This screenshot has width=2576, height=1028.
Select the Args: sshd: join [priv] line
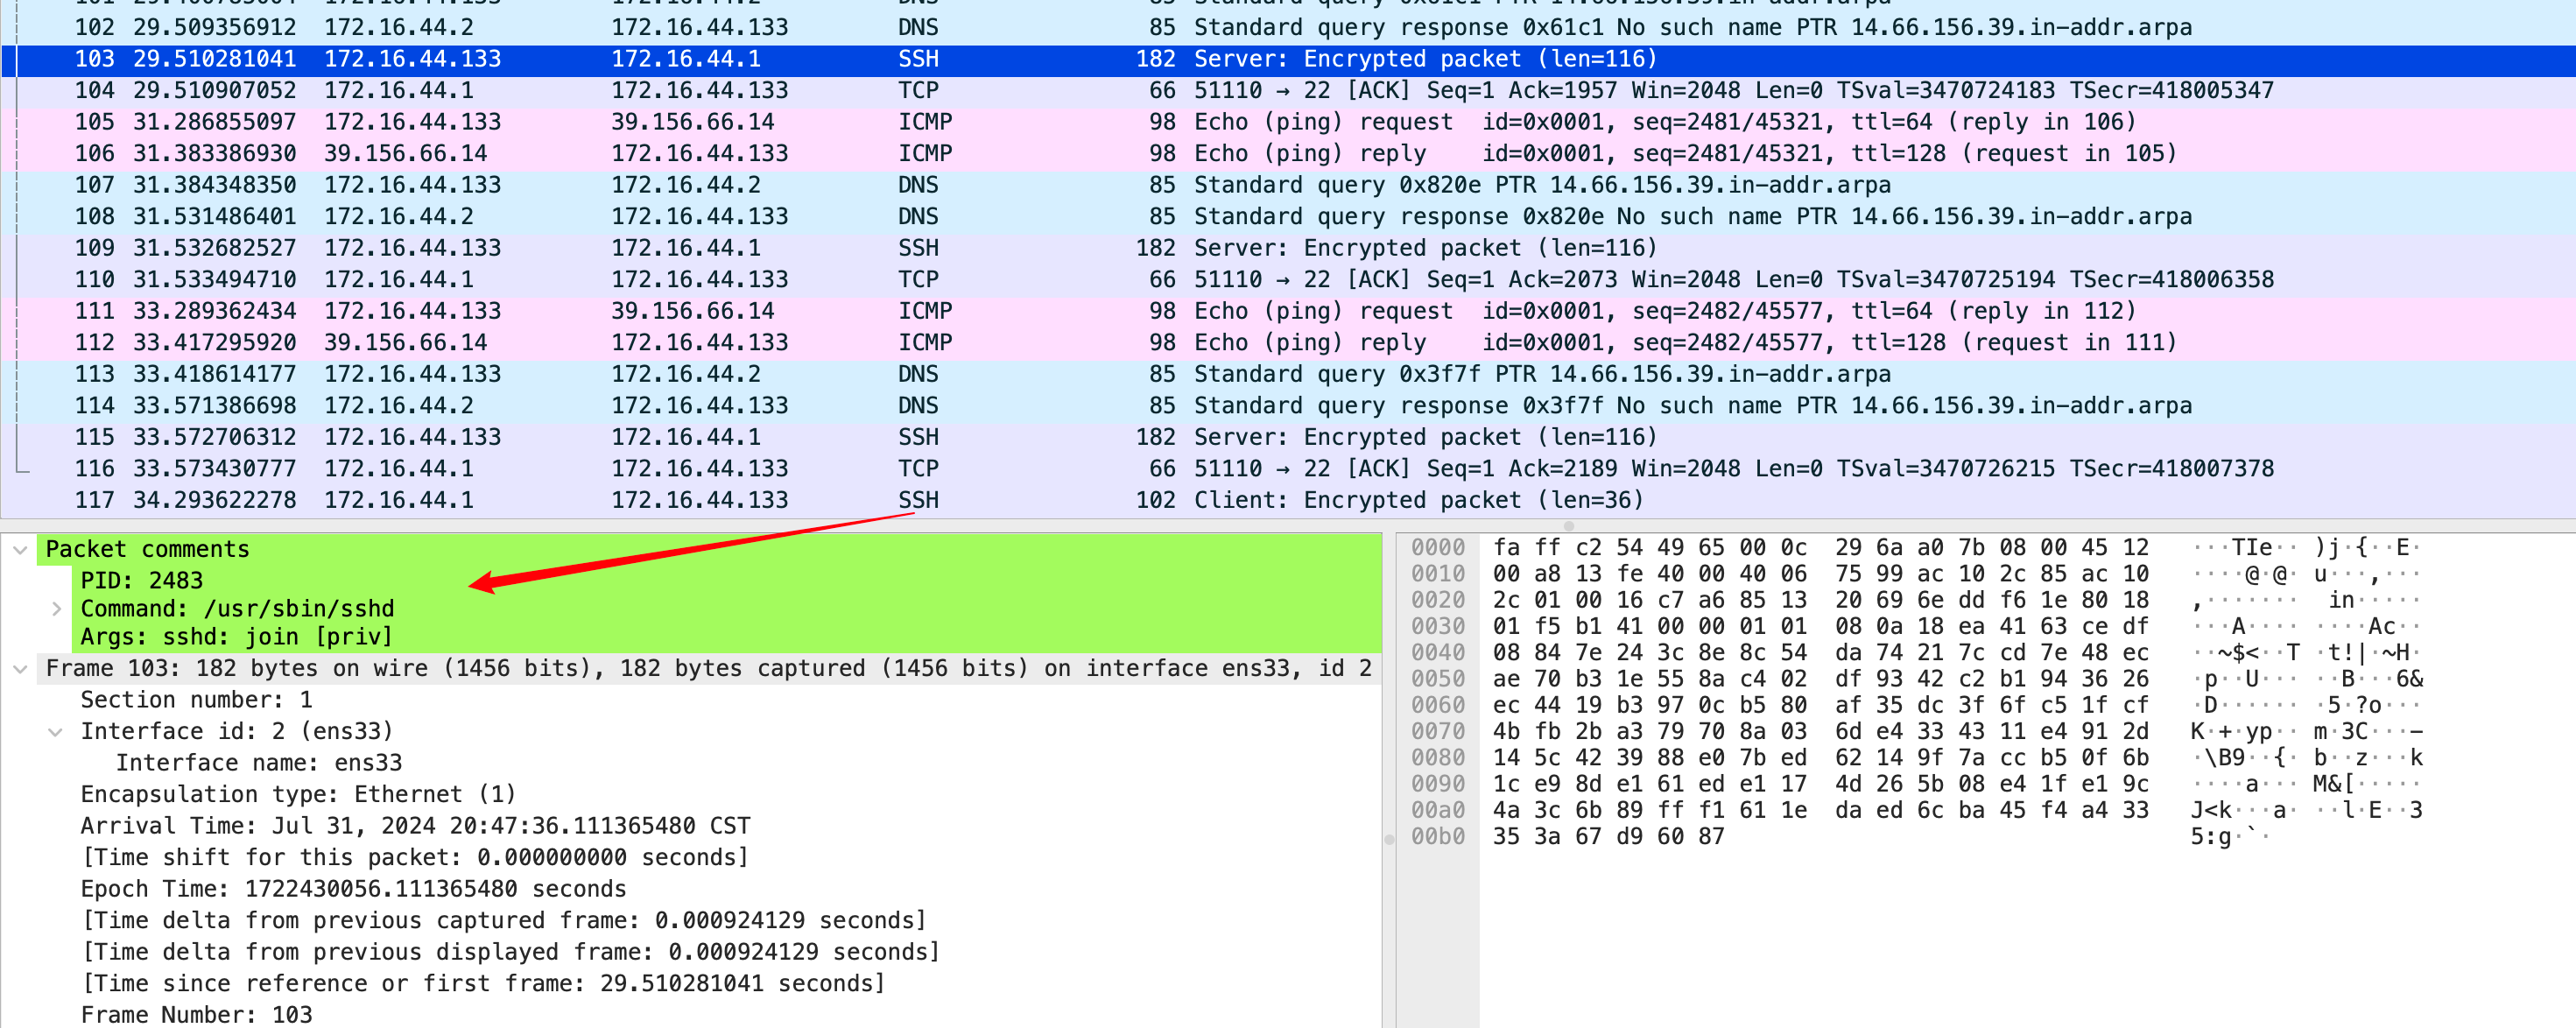(236, 636)
